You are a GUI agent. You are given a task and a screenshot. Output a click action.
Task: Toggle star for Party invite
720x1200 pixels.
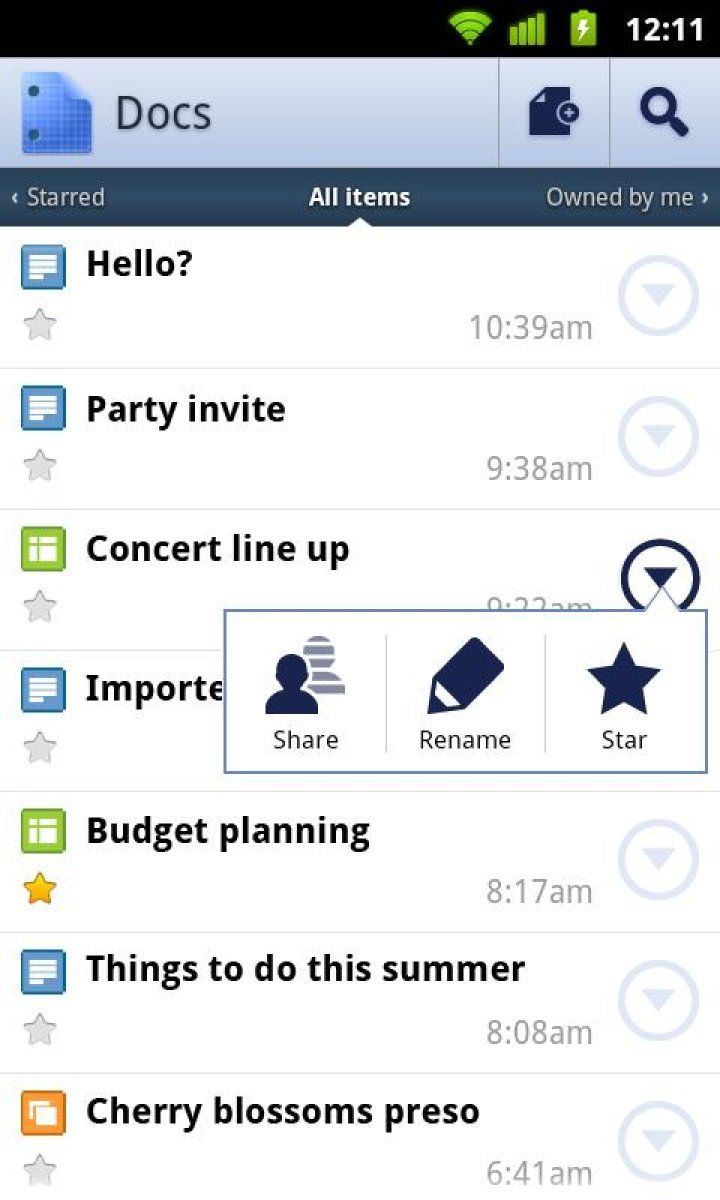point(39,465)
